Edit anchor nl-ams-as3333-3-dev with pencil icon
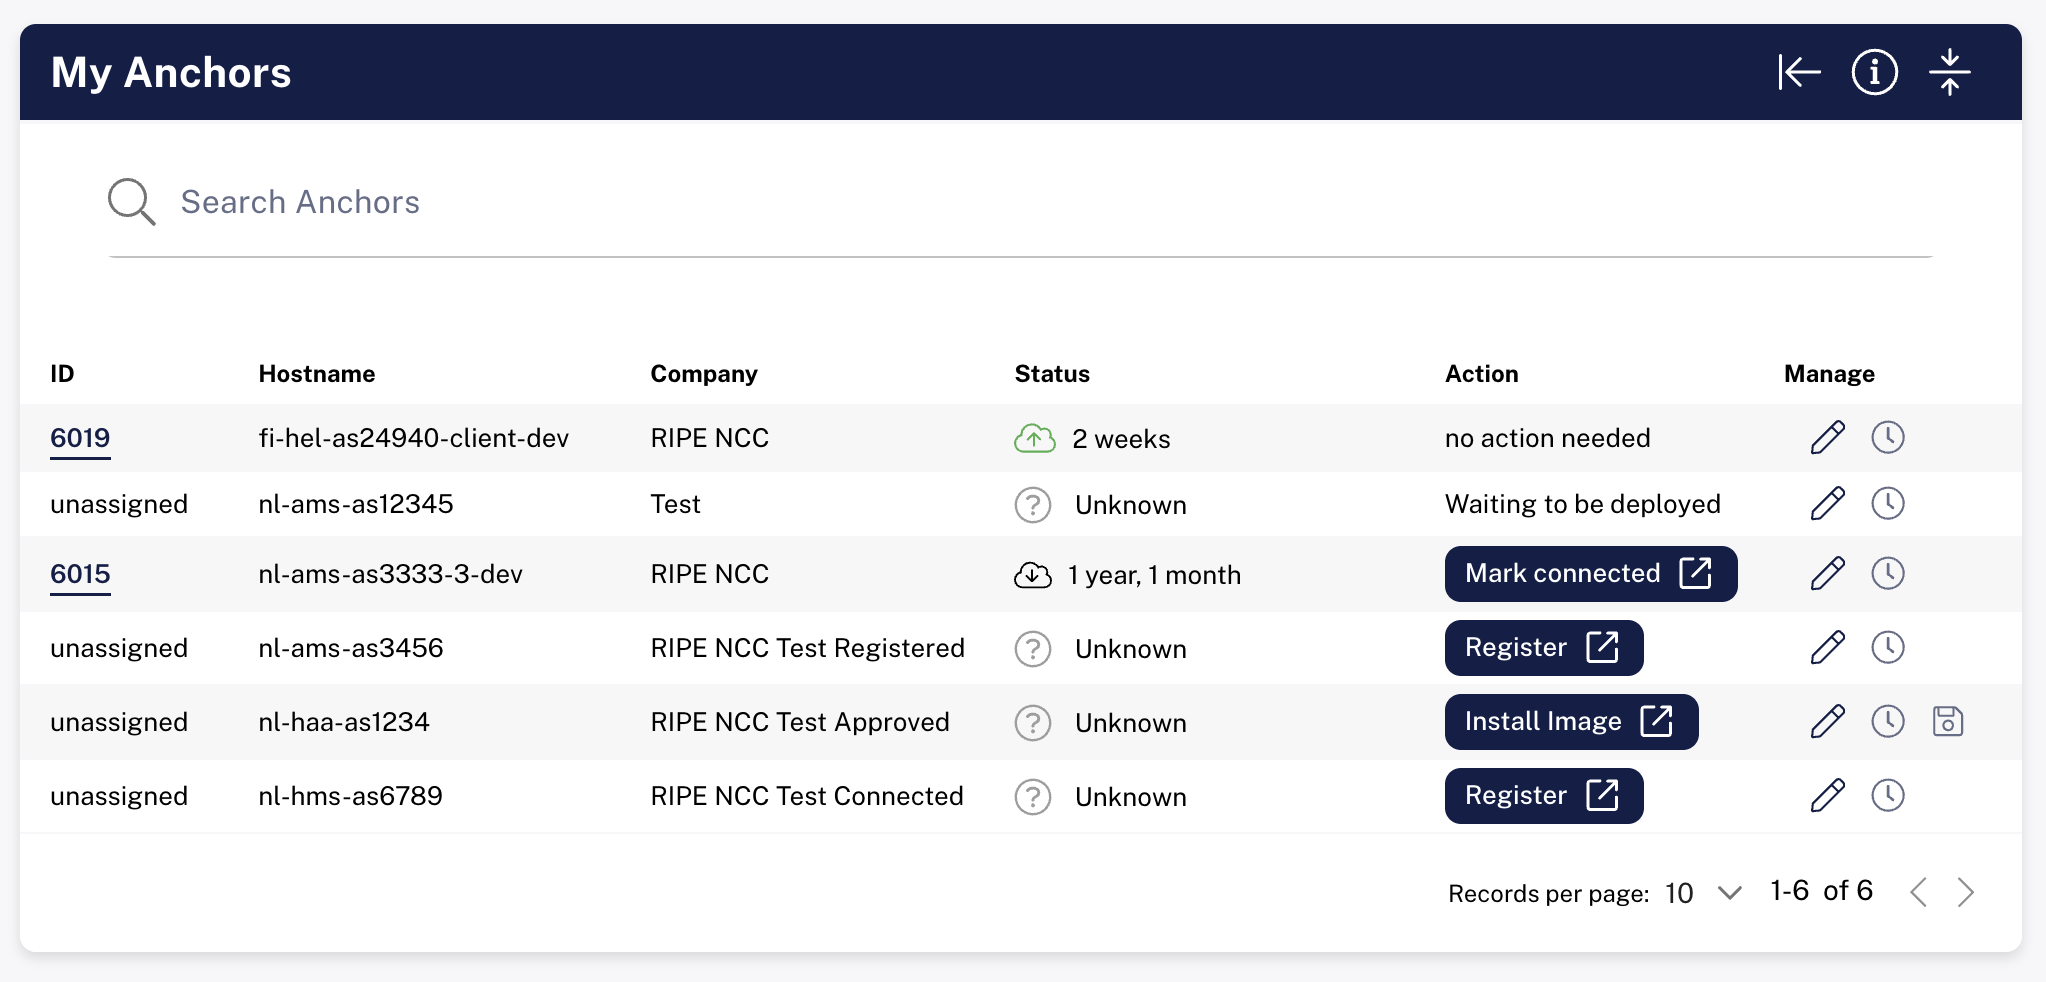 click(1827, 574)
